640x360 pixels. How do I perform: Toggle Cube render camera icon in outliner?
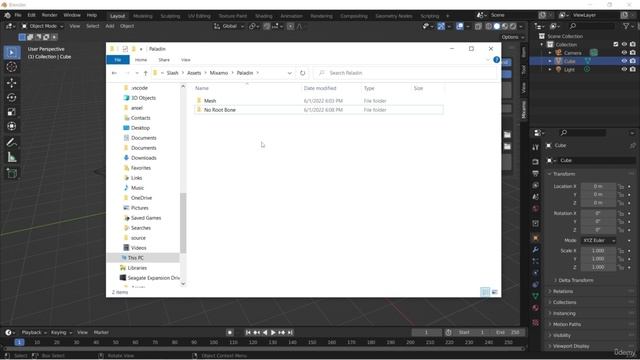click(x=633, y=61)
